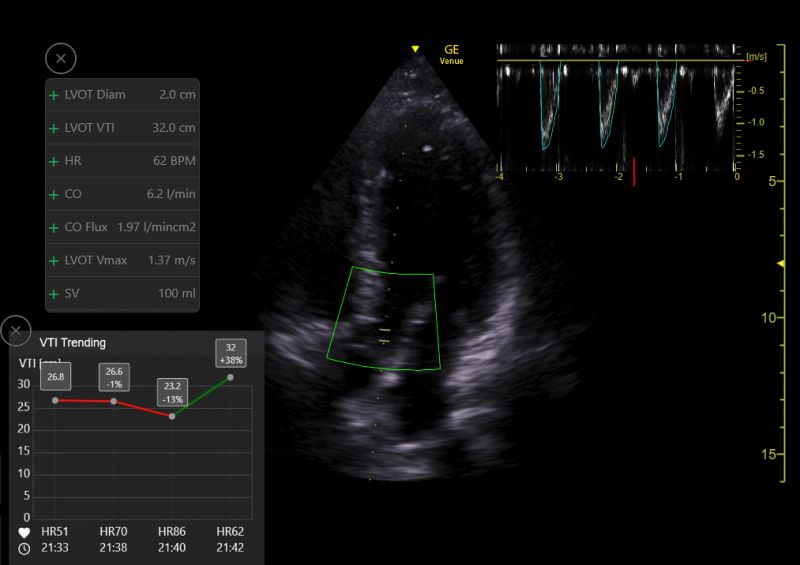Image resolution: width=800 pixels, height=565 pixels.
Task: Click the 26.8 VTI trend data label
Action: [x=56, y=377]
